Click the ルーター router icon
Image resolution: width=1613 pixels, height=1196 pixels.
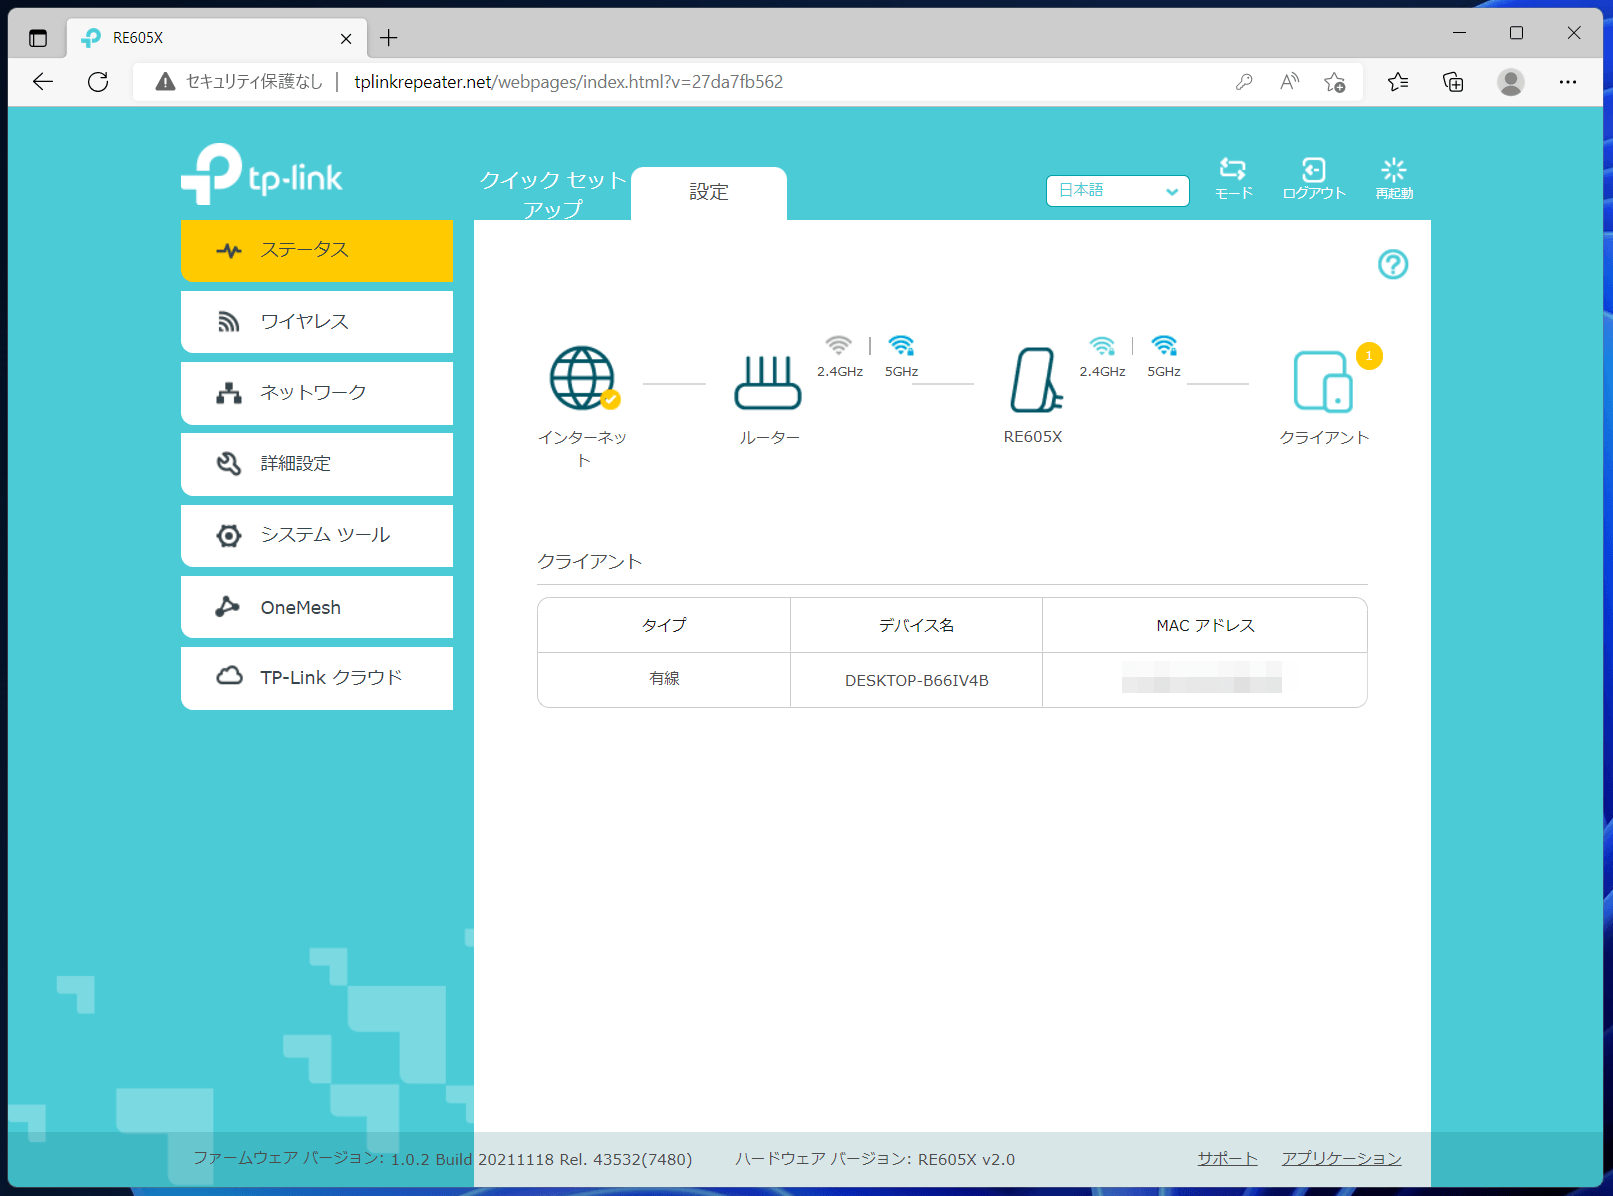click(768, 382)
